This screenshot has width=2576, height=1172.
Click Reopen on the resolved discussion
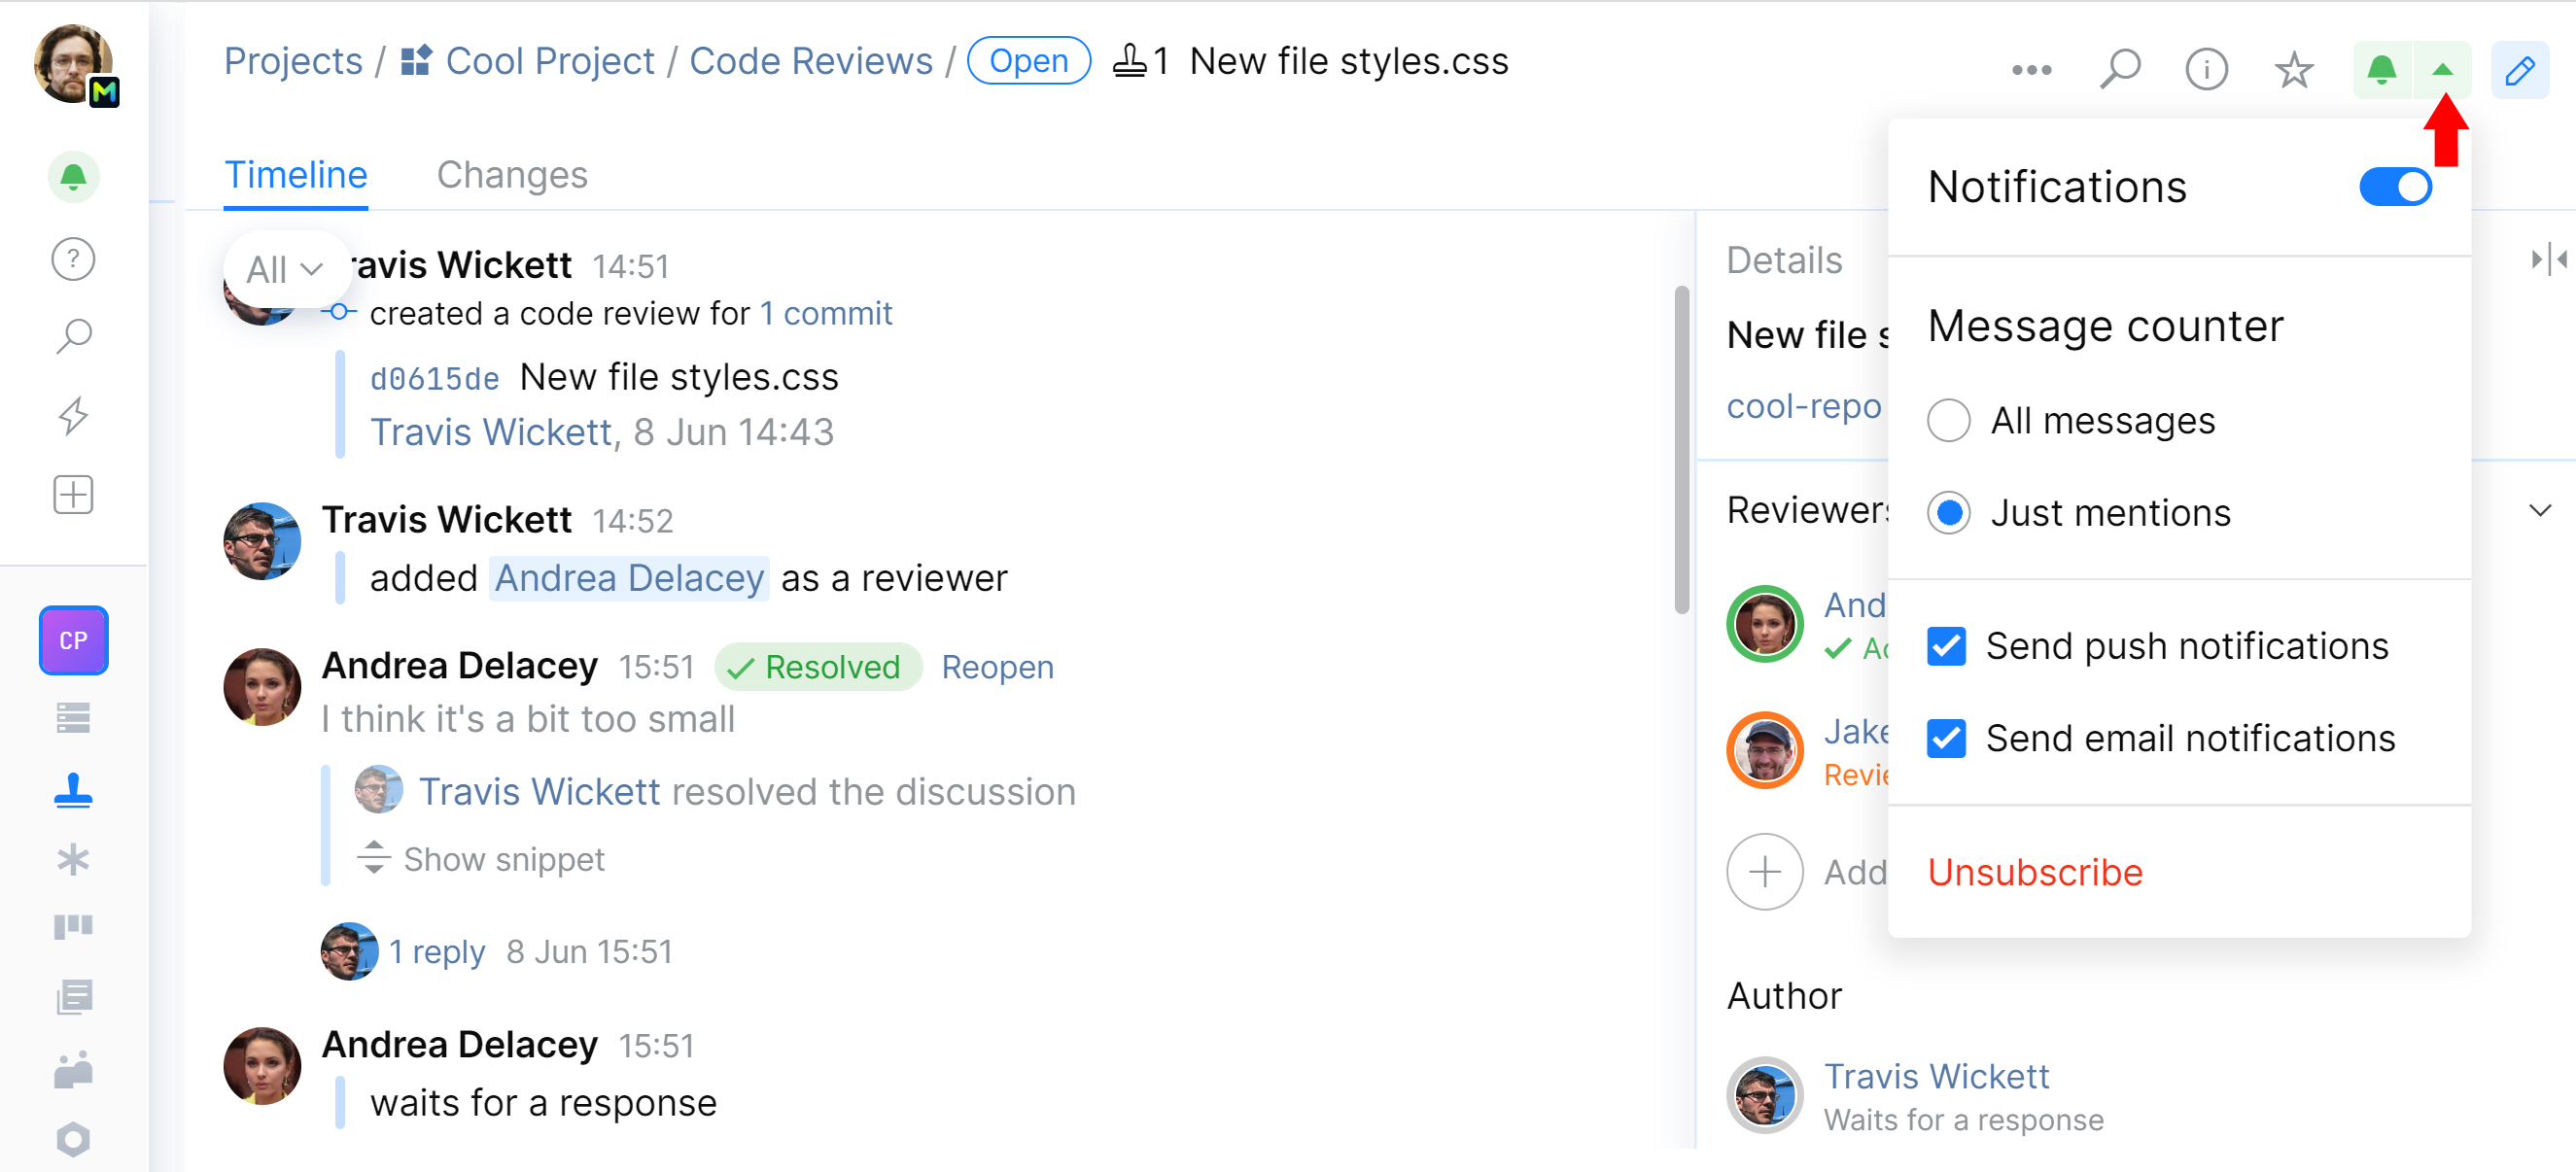coord(997,667)
